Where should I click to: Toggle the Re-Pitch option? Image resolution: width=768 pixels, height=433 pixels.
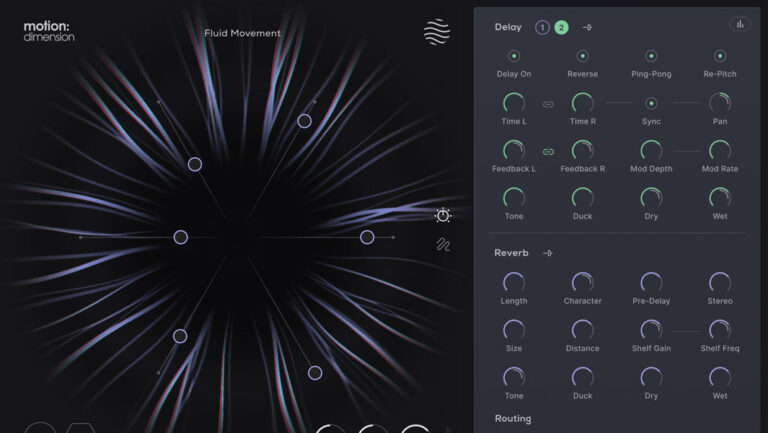pyautogui.click(x=720, y=56)
